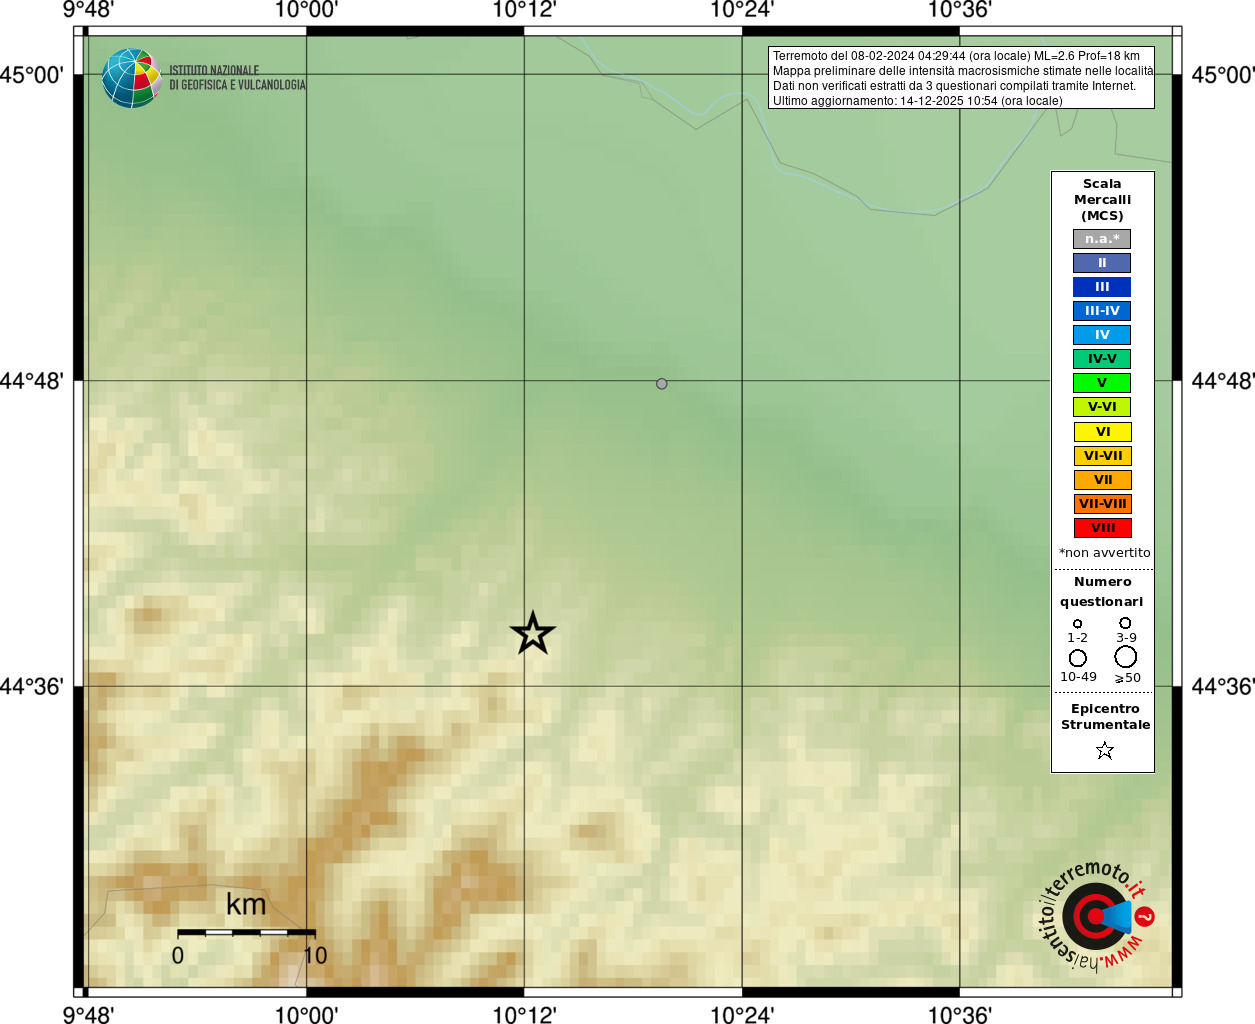Click the bottom 9°48' longitude label
Image resolution: width=1255 pixels, height=1024 pixels.
pos(88,1015)
